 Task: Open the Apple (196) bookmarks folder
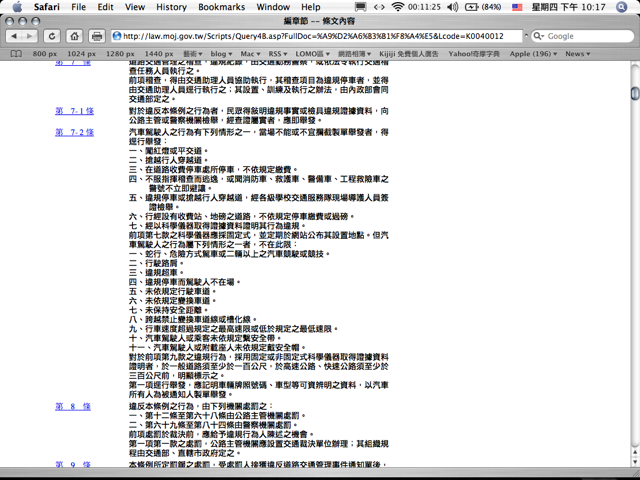[533, 54]
